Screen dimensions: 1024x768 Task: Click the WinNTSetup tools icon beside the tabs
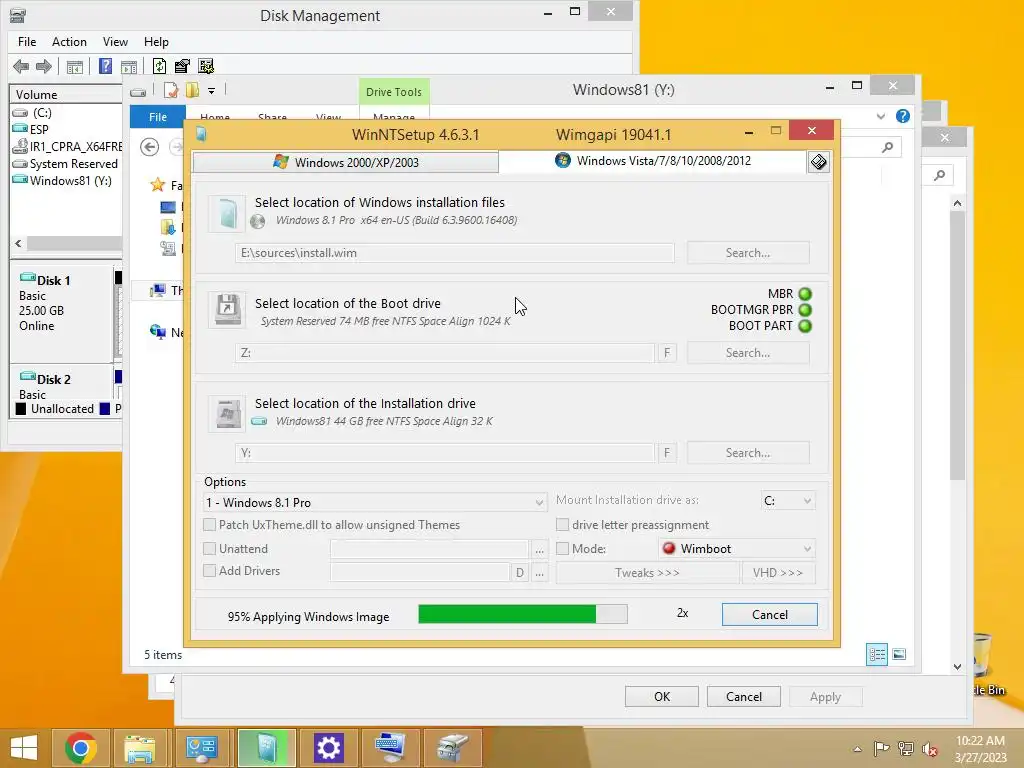pos(818,162)
